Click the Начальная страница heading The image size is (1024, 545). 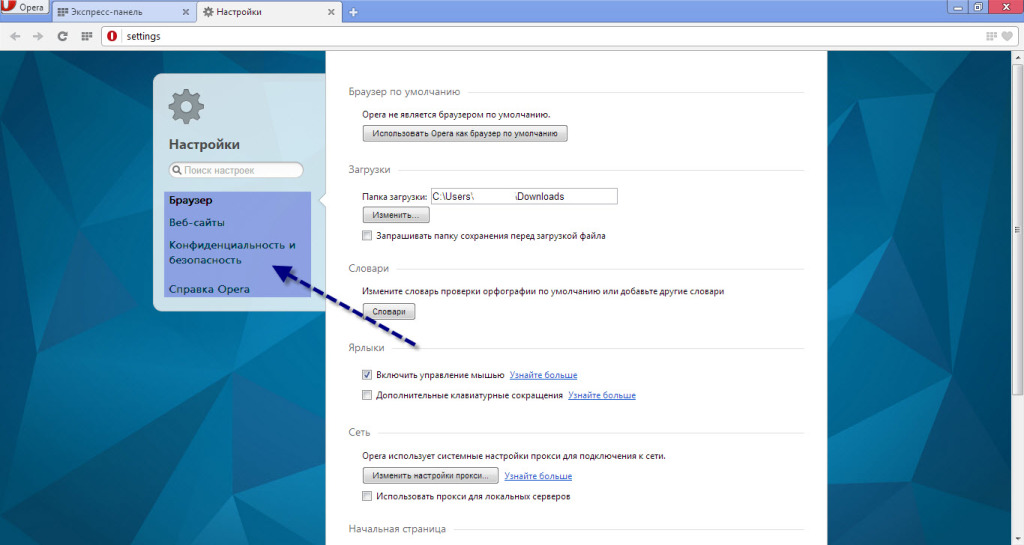[397, 529]
